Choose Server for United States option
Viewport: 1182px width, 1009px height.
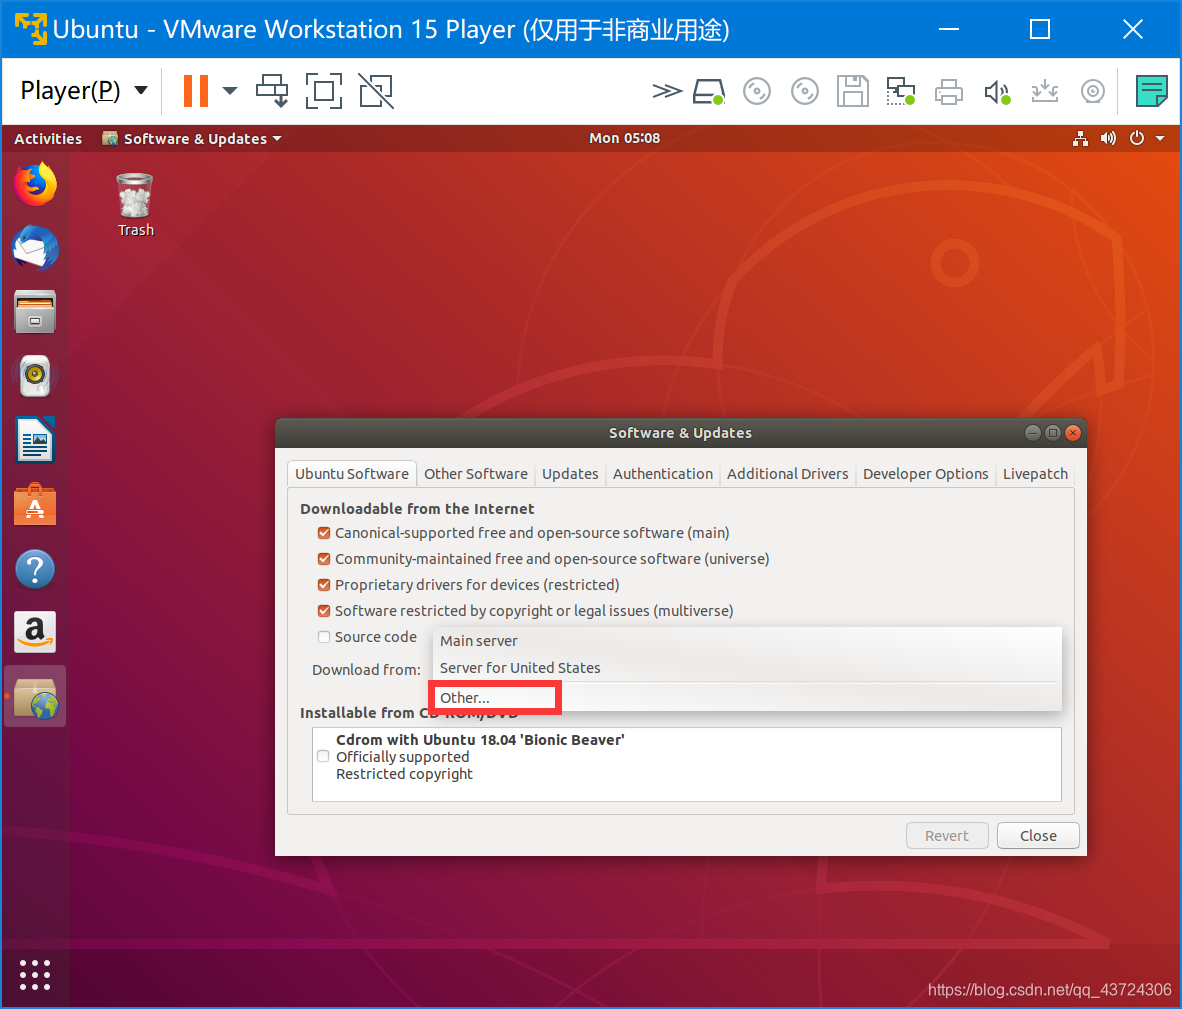[x=747, y=668]
